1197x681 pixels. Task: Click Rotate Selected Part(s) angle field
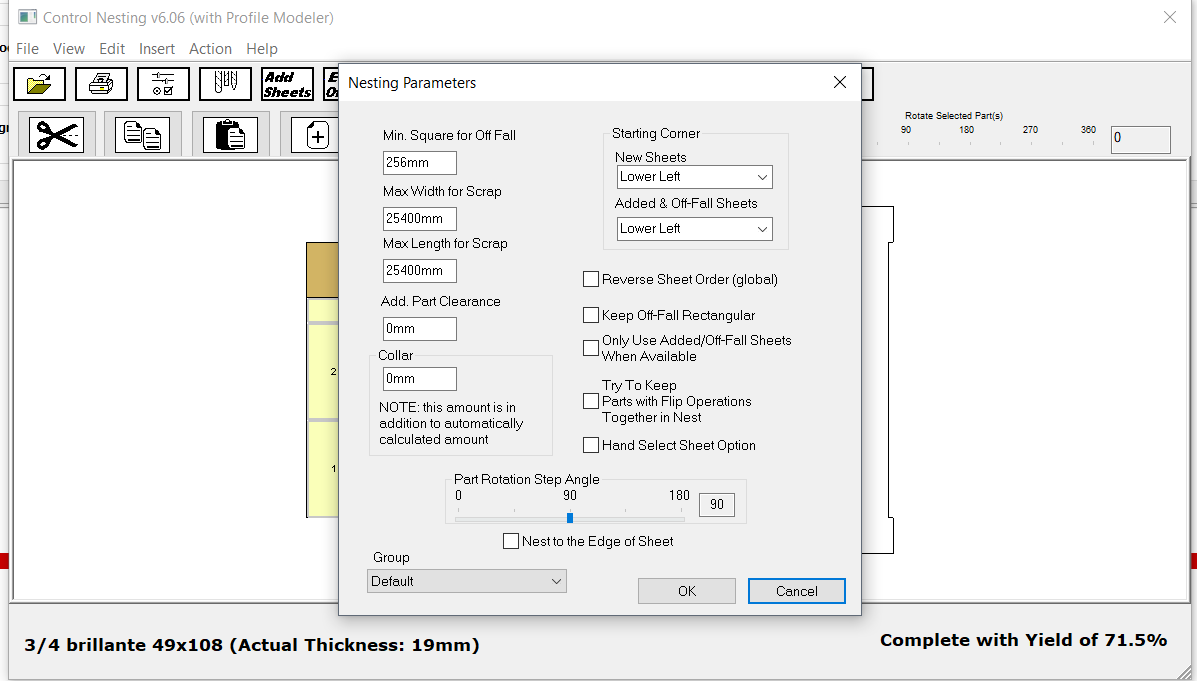point(1141,140)
